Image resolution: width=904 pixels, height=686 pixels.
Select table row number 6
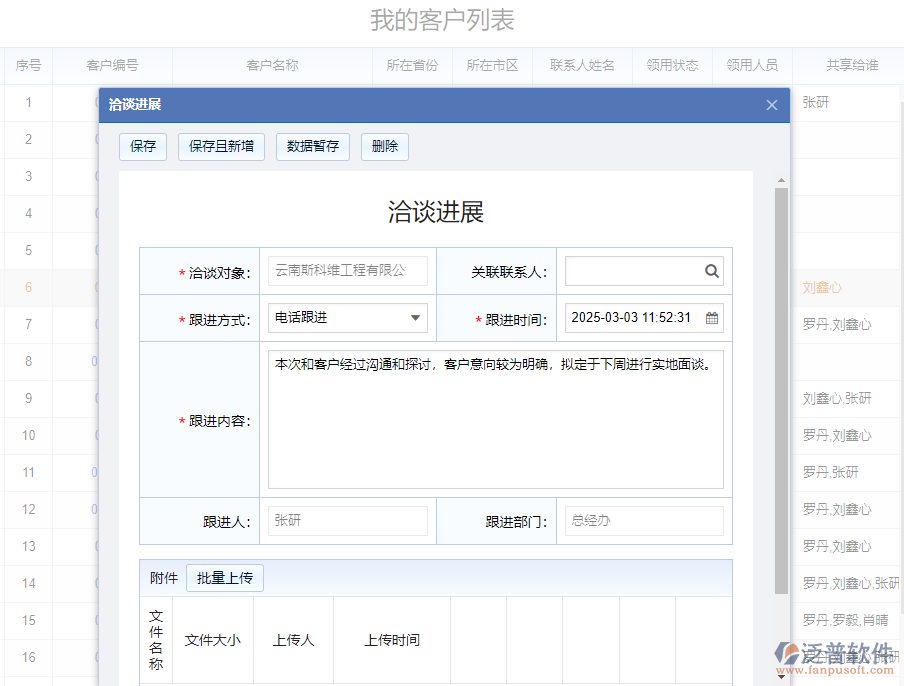click(28, 288)
